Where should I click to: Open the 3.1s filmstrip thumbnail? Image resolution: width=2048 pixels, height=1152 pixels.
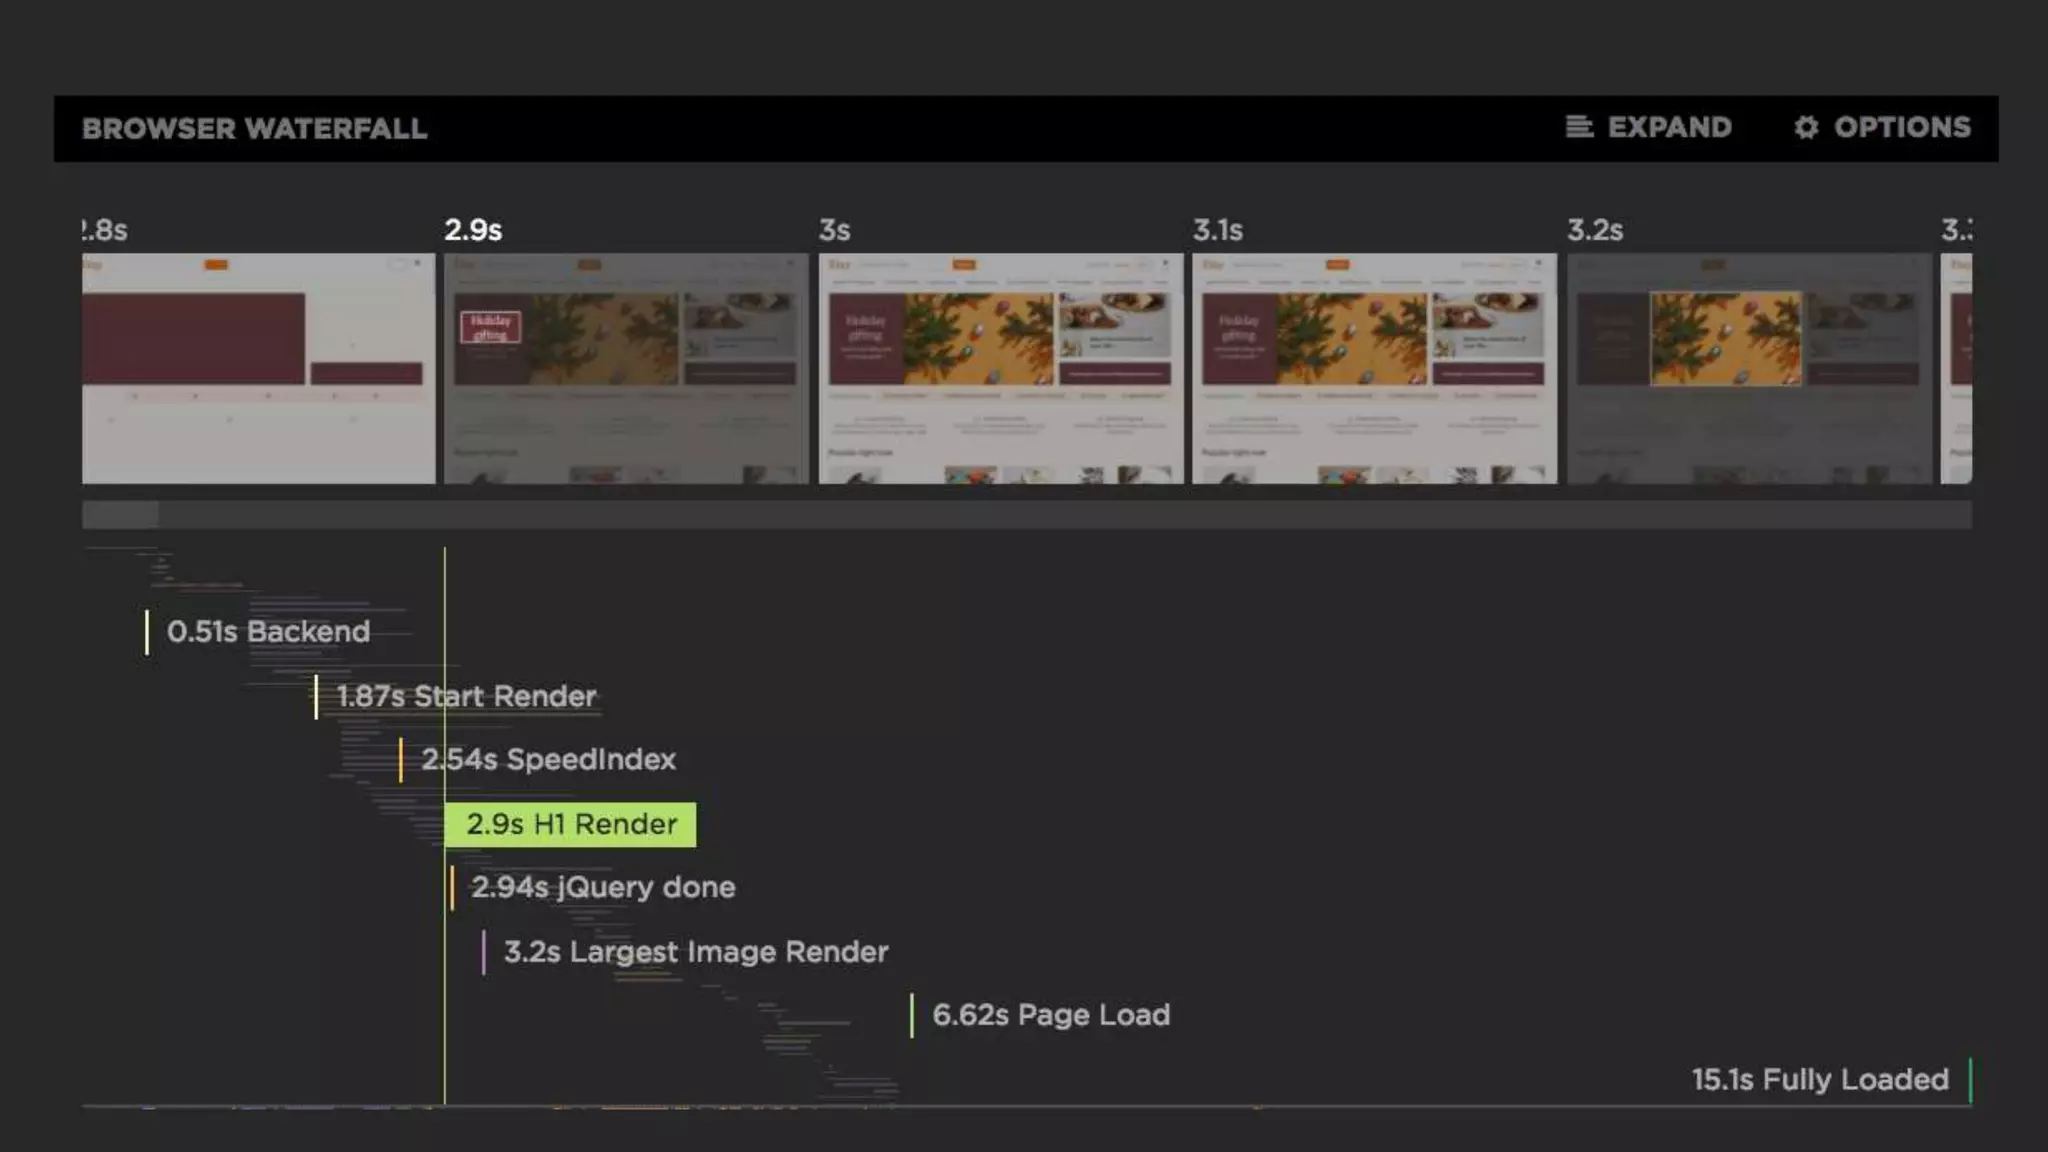(1374, 368)
